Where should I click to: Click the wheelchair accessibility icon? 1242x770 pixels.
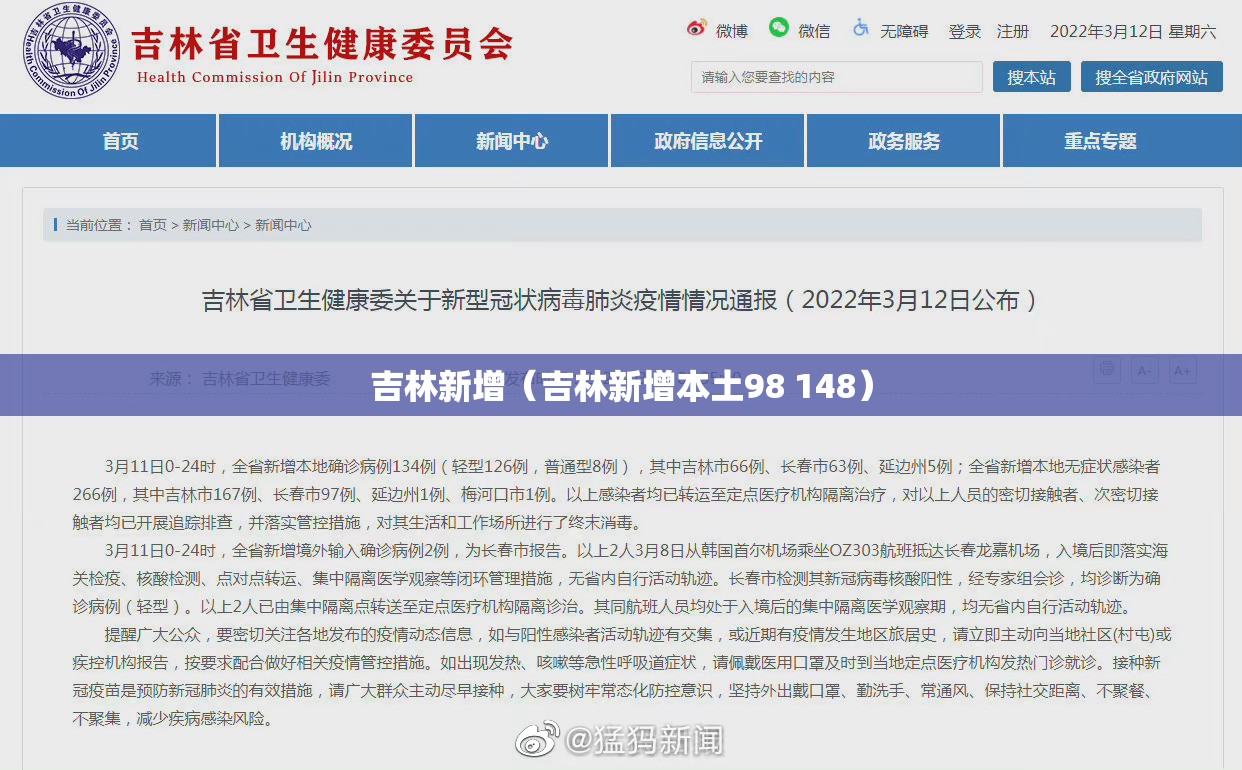[860, 28]
